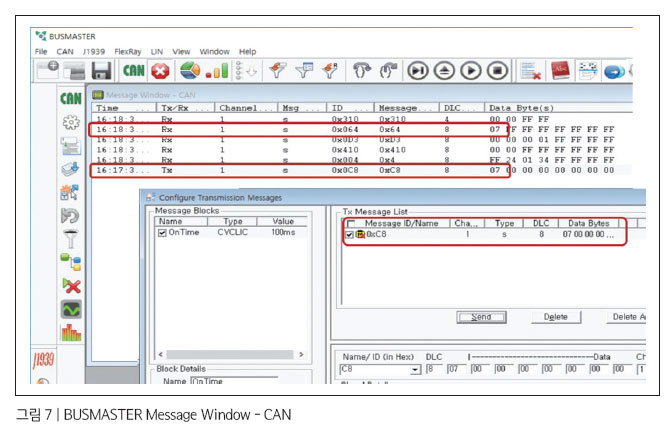Viewport: 668px width, 443px height.
Task: Click the new configuration icon with plus
Action: (47, 70)
